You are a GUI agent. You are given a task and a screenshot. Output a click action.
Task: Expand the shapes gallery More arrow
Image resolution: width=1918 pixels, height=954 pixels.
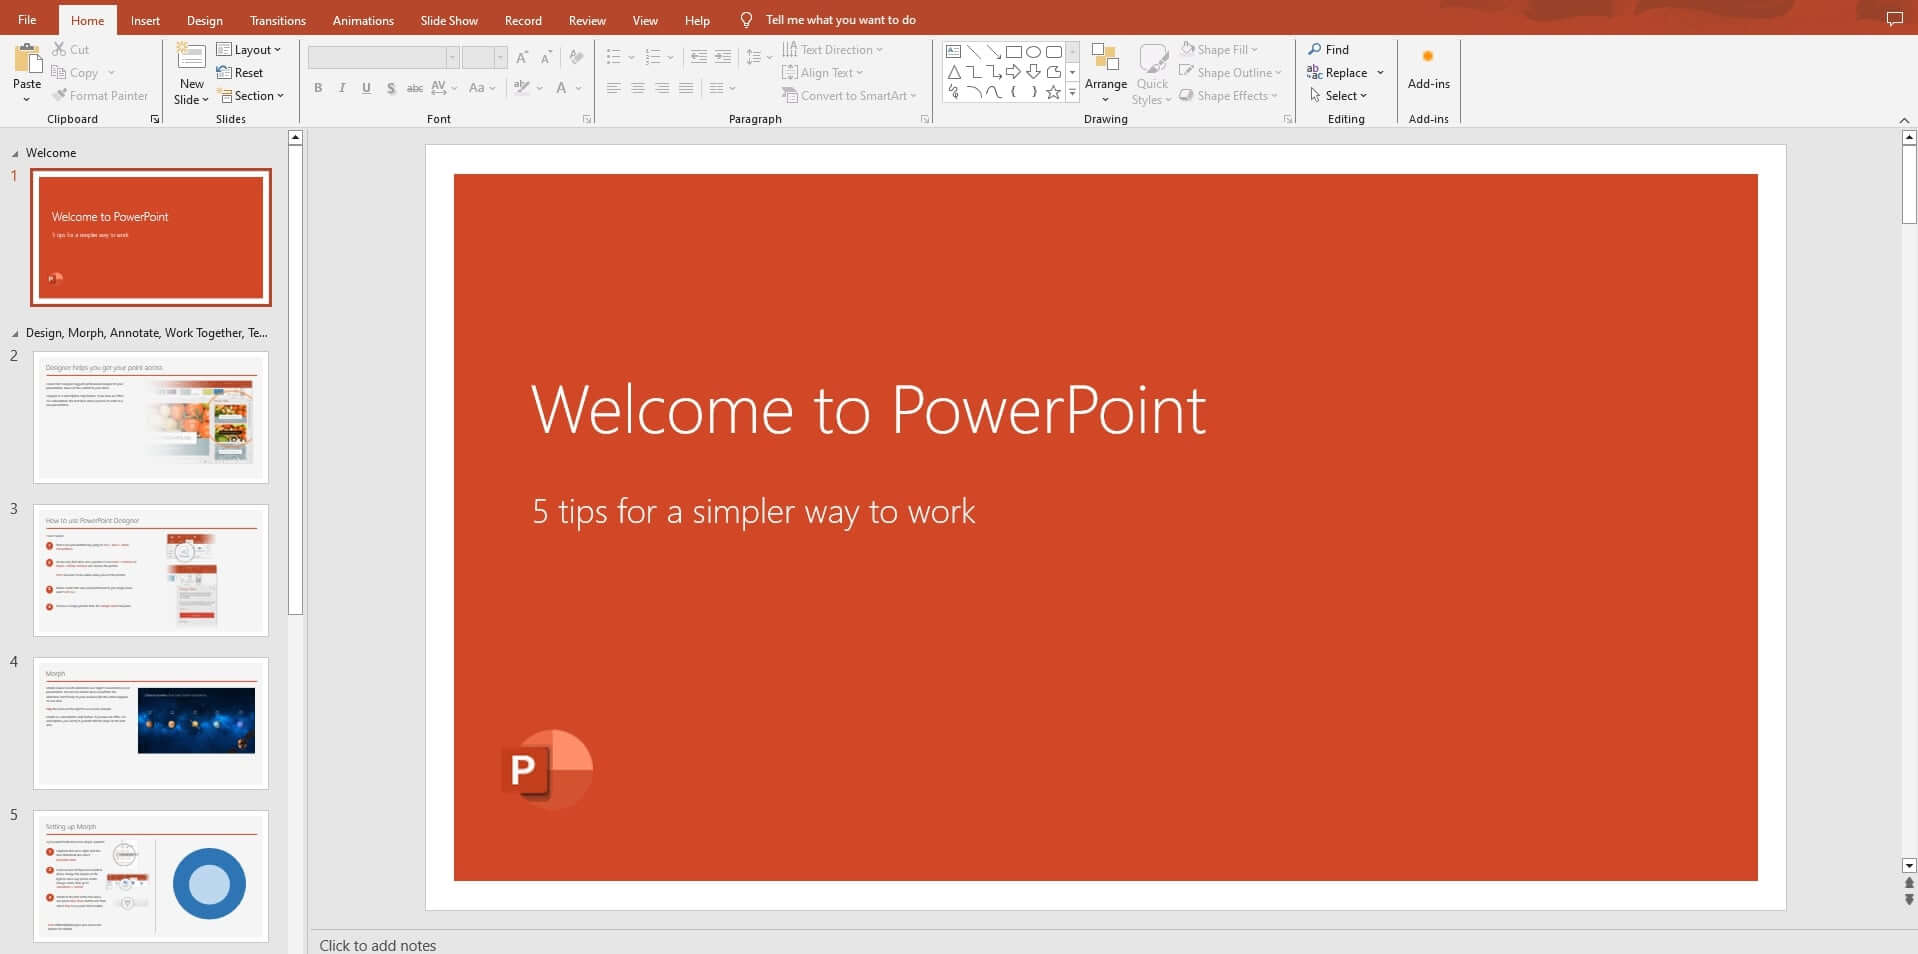[1072, 92]
